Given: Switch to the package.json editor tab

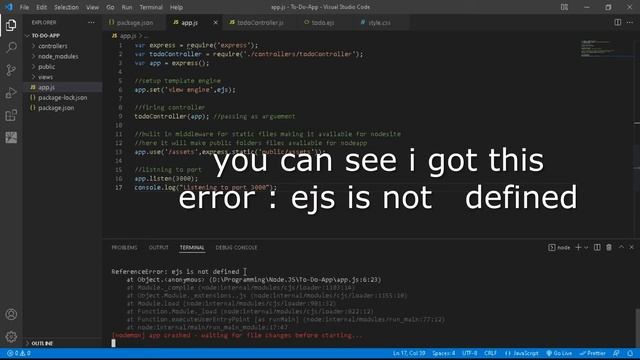Looking at the screenshot, I should click(134, 23).
